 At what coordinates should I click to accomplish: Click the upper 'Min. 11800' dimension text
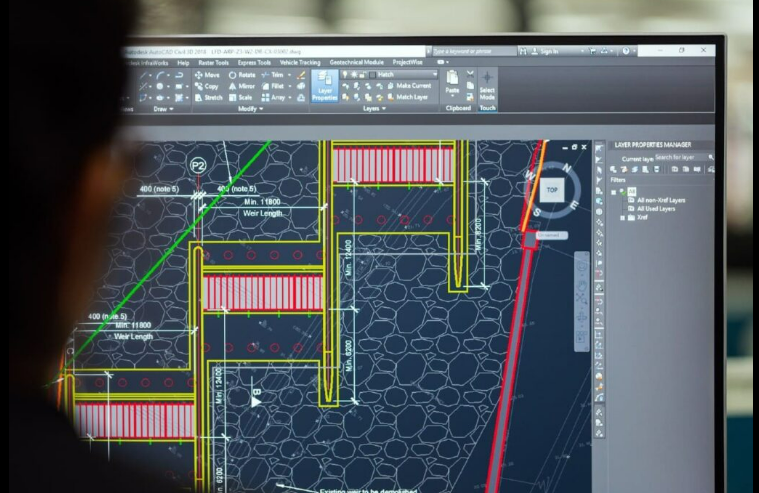[x=262, y=201]
